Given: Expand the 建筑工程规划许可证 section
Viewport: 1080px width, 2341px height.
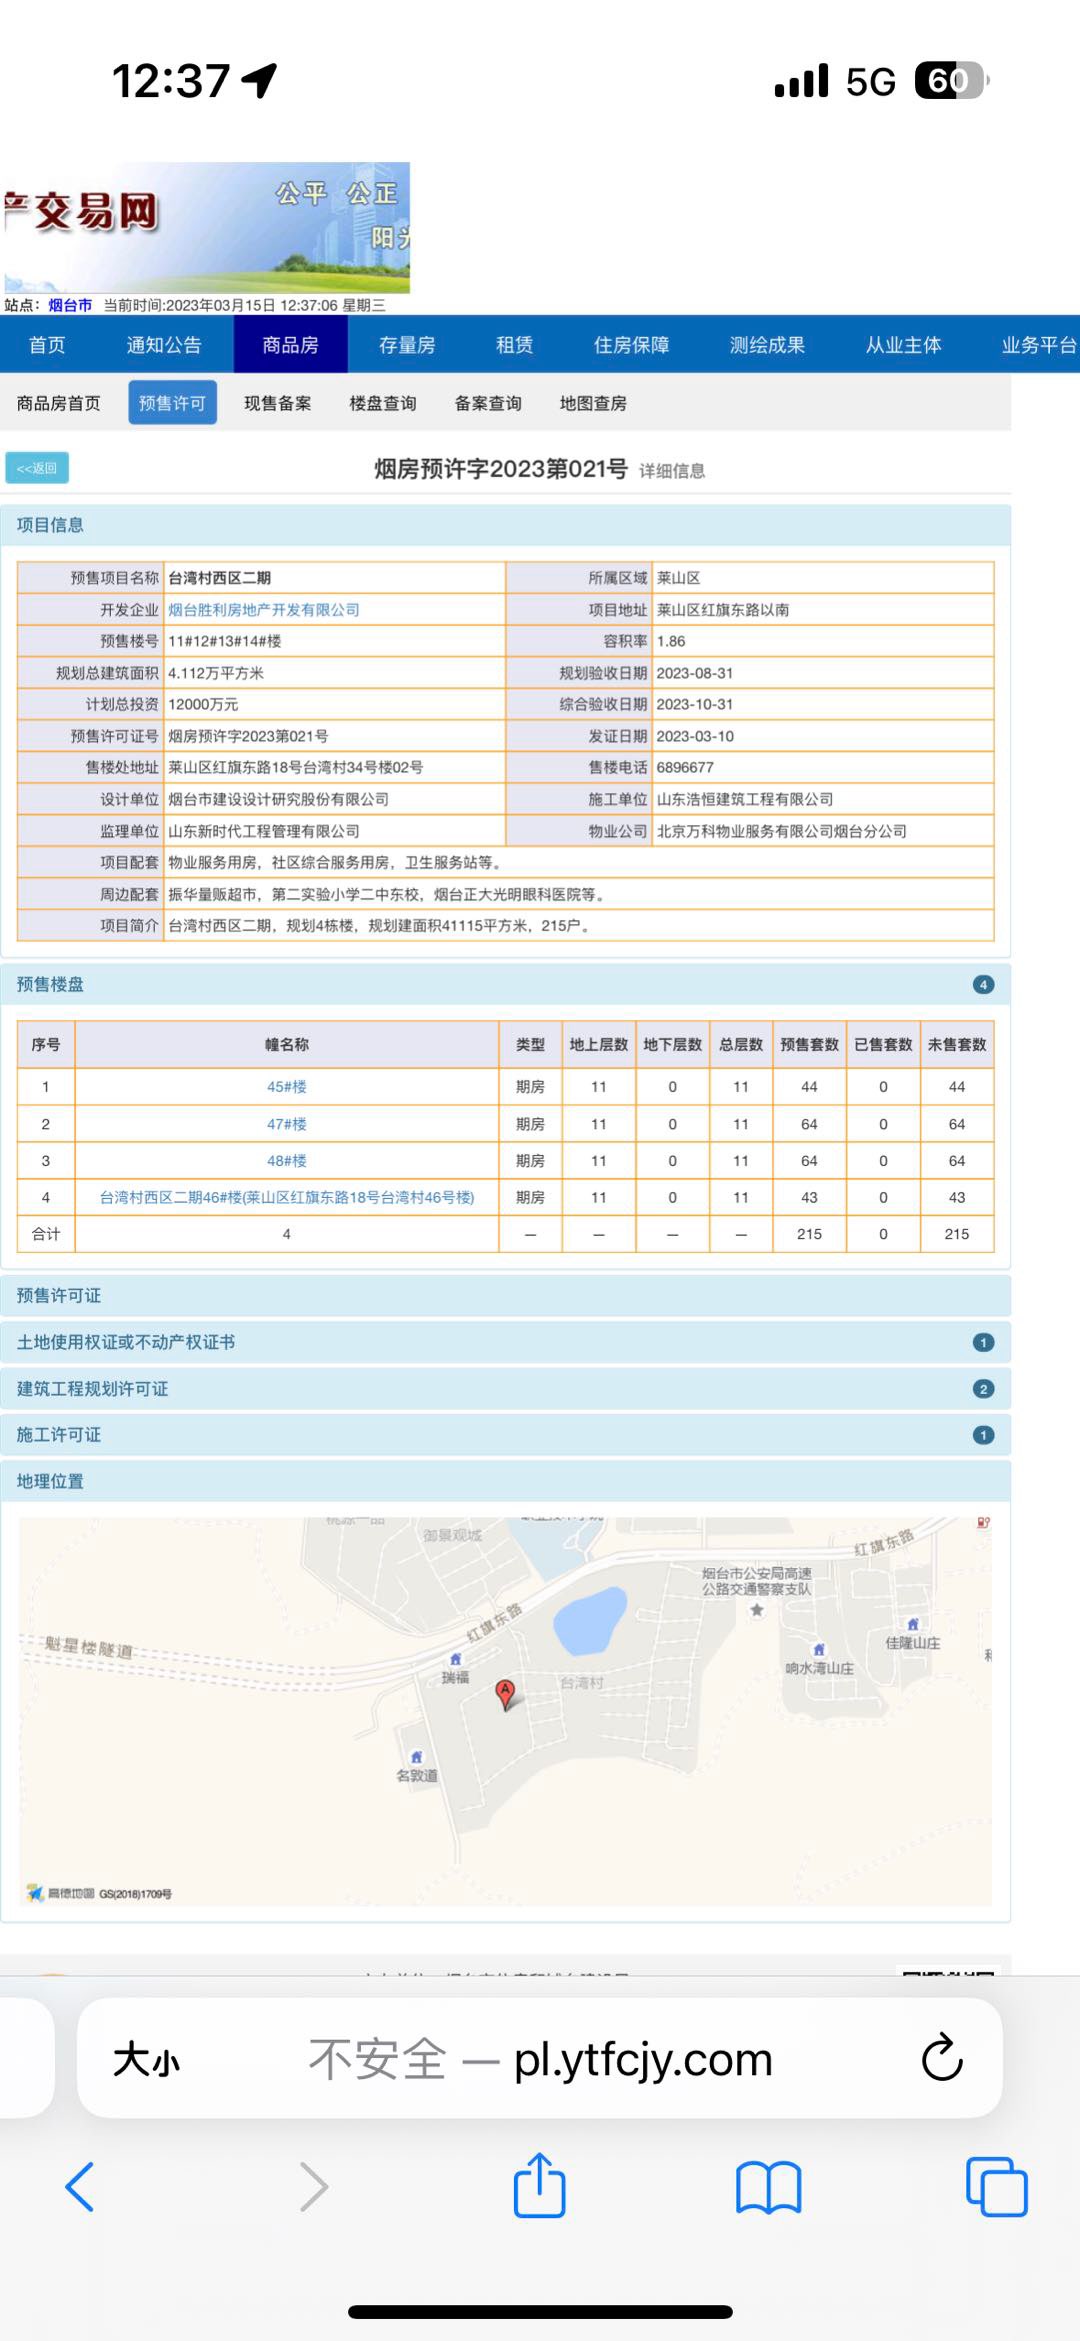Looking at the screenshot, I should 506,1389.
